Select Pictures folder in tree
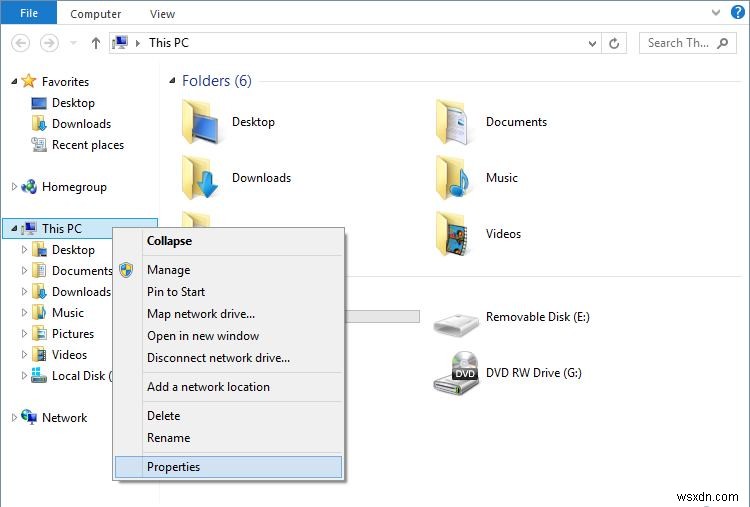Viewport: 750px width, 507px height. coord(73,334)
